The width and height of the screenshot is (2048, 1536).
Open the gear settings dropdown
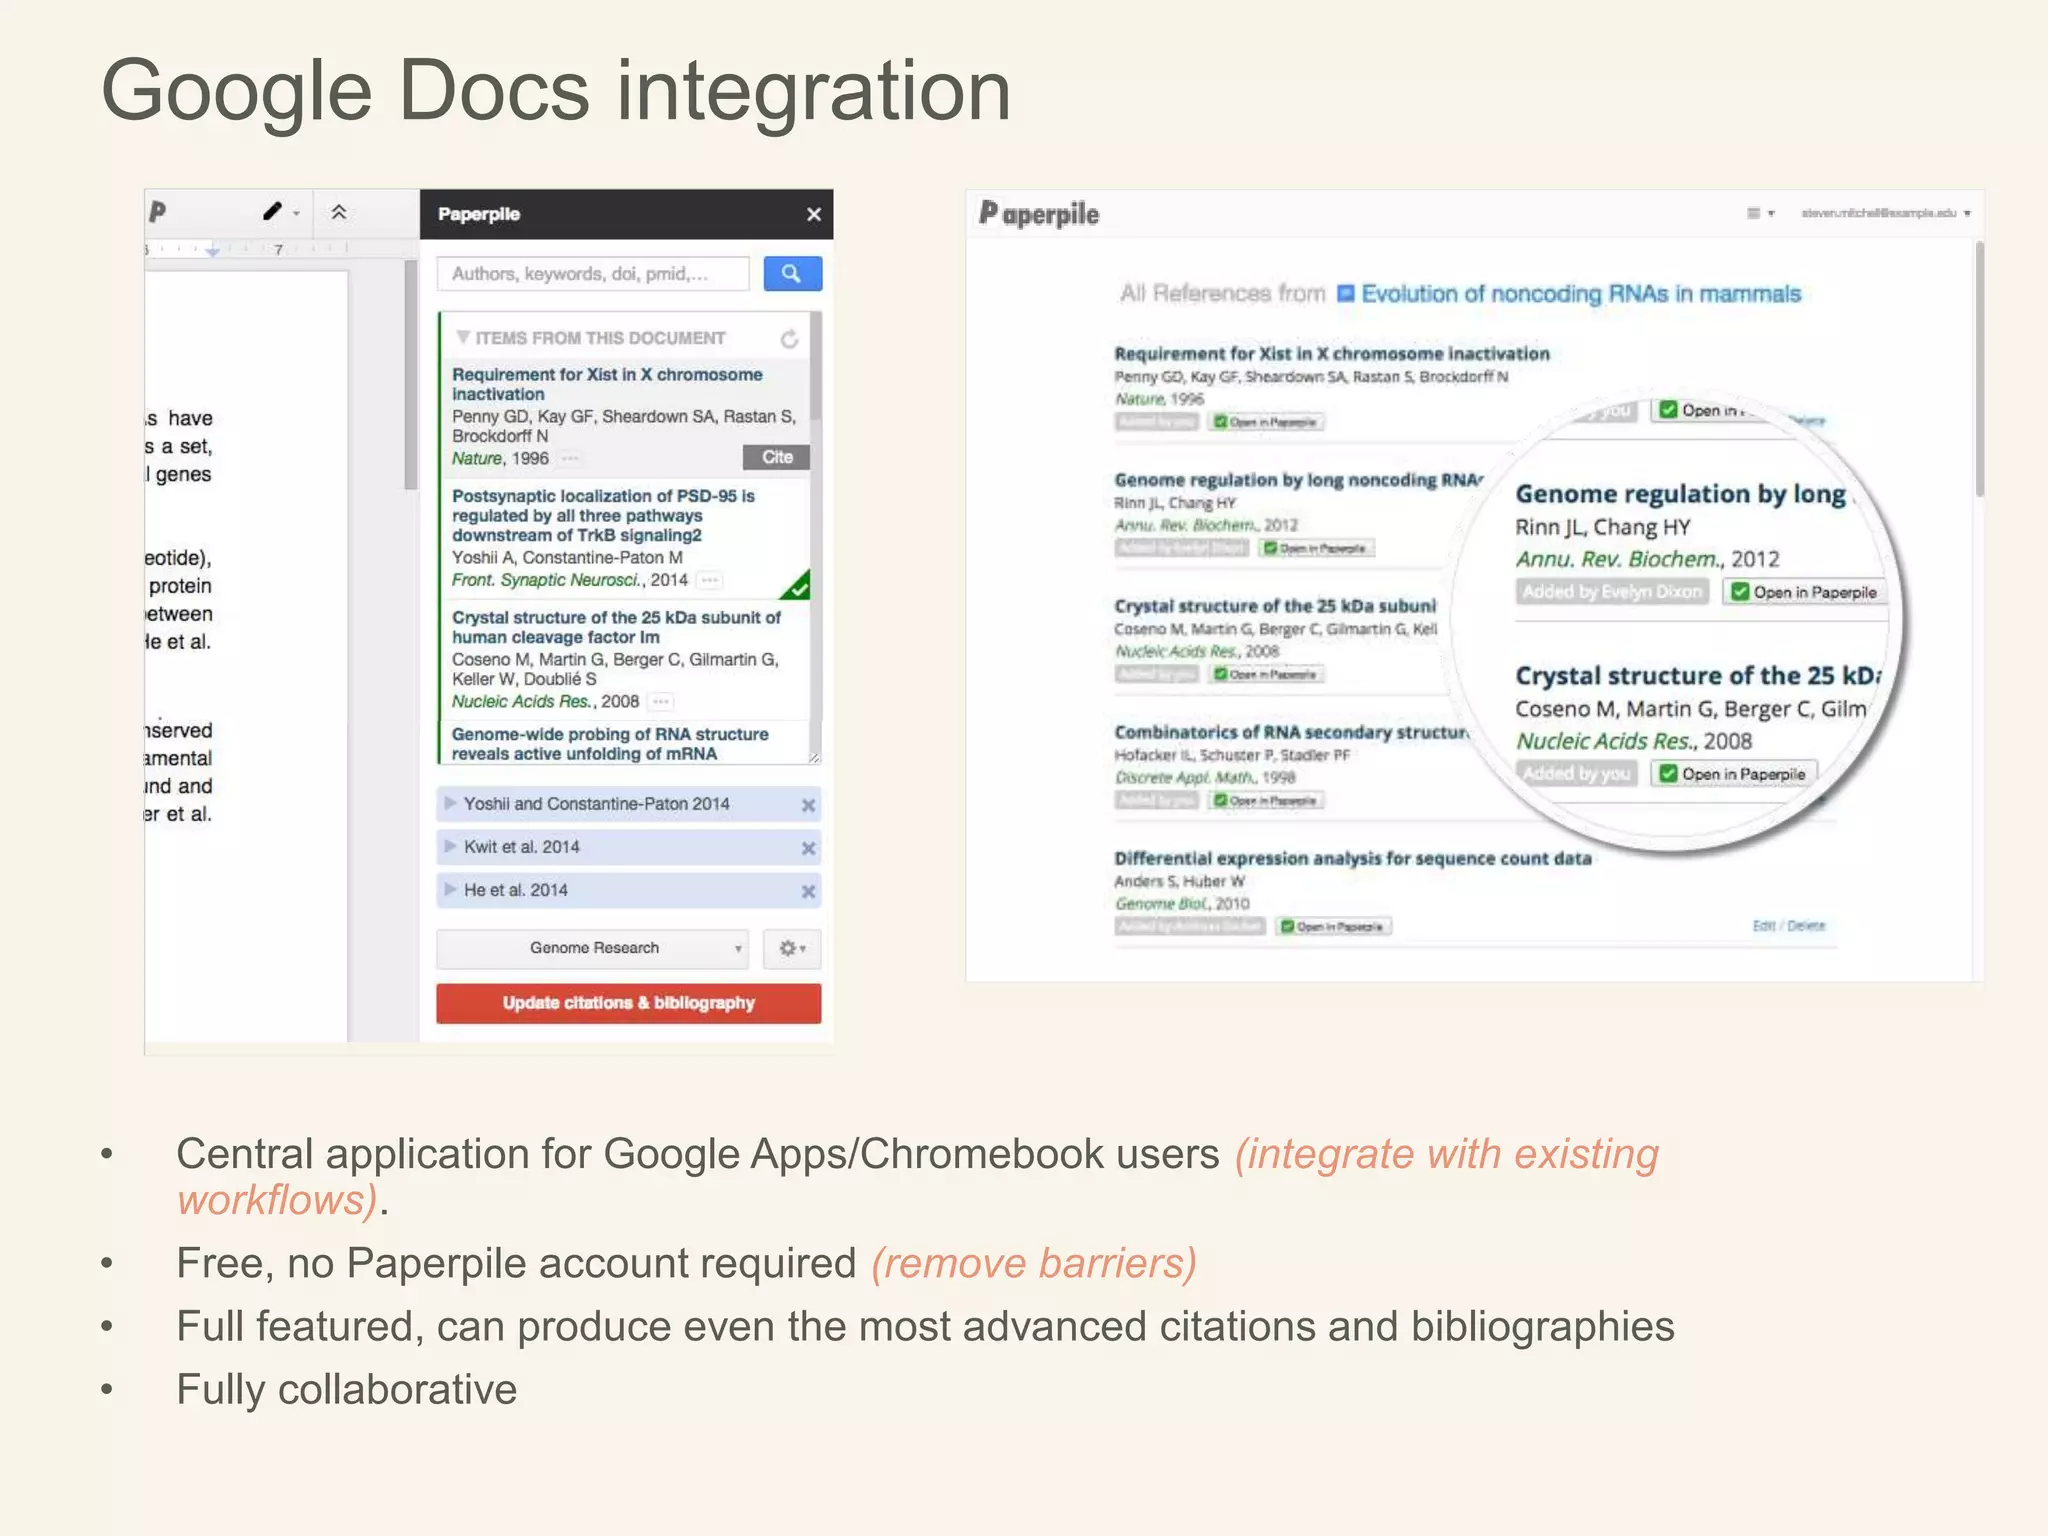(x=792, y=948)
